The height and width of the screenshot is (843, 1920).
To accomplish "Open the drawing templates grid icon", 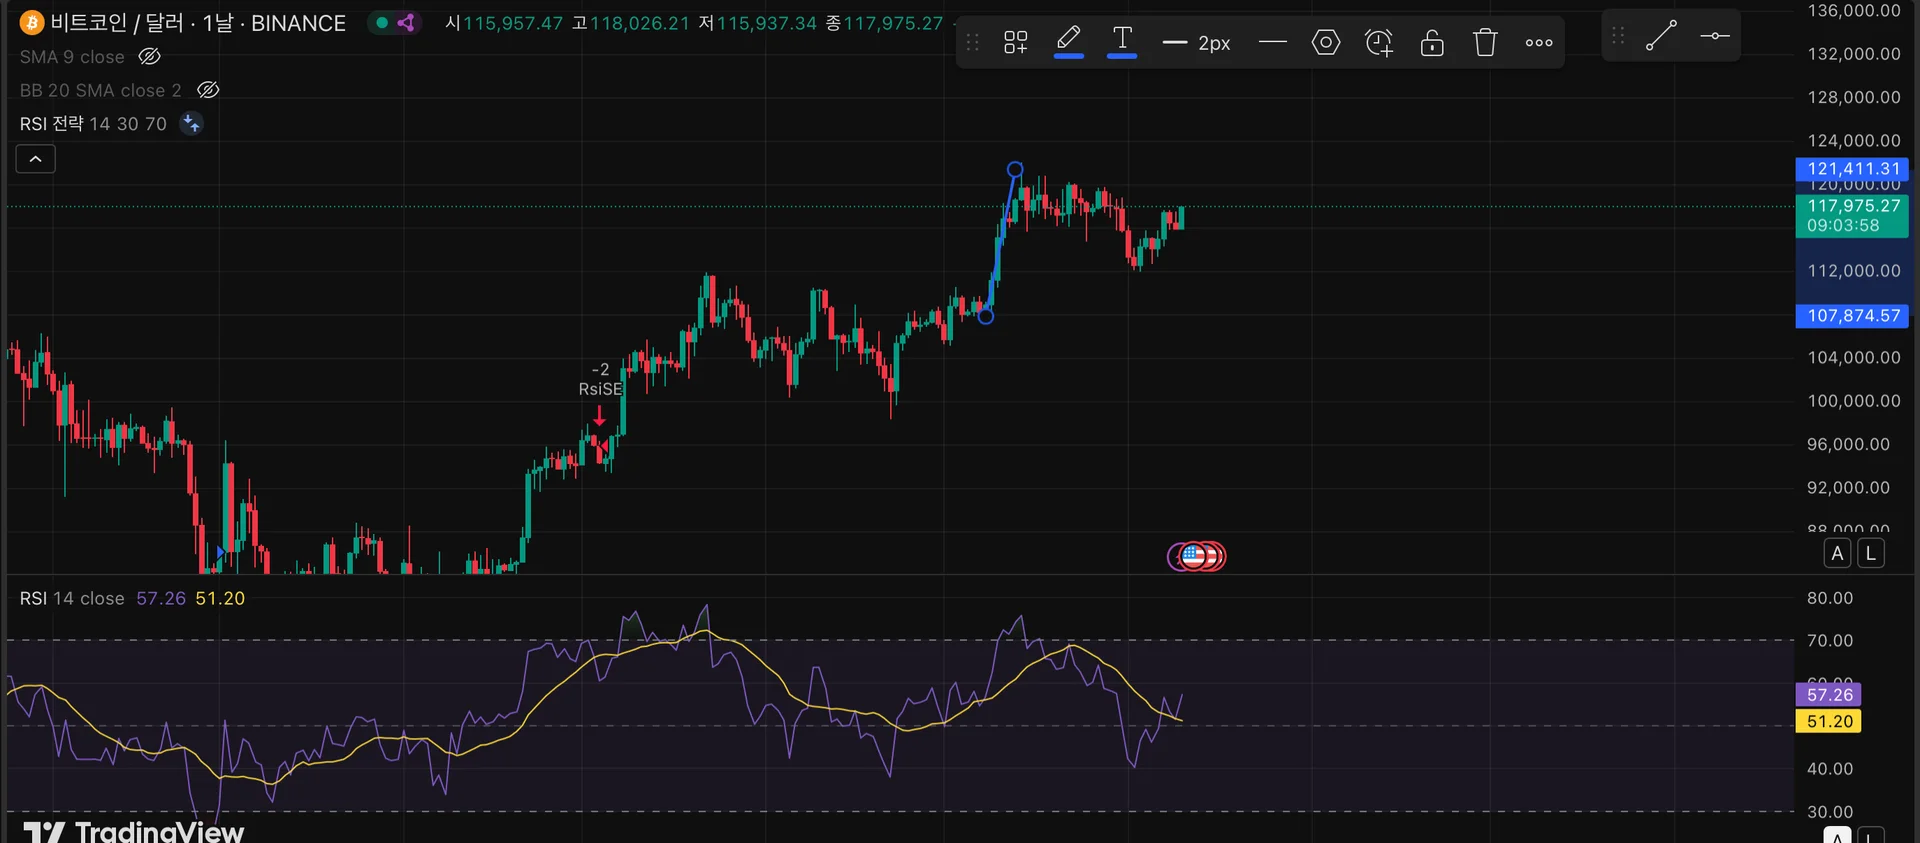I will pyautogui.click(x=1015, y=42).
